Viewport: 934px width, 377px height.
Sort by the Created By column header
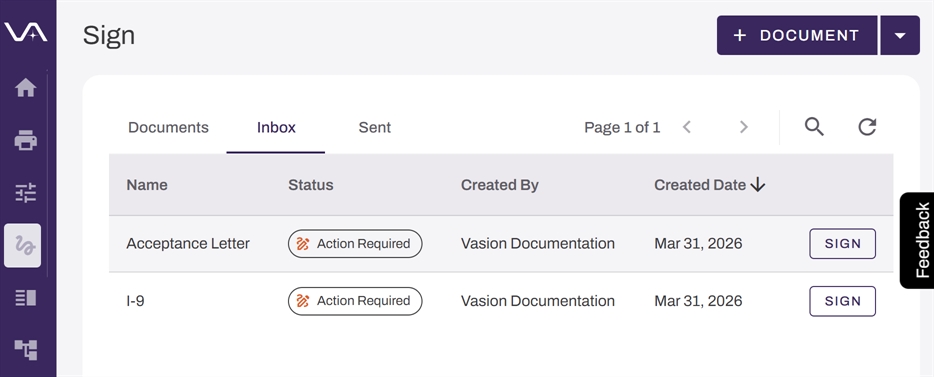tap(500, 185)
